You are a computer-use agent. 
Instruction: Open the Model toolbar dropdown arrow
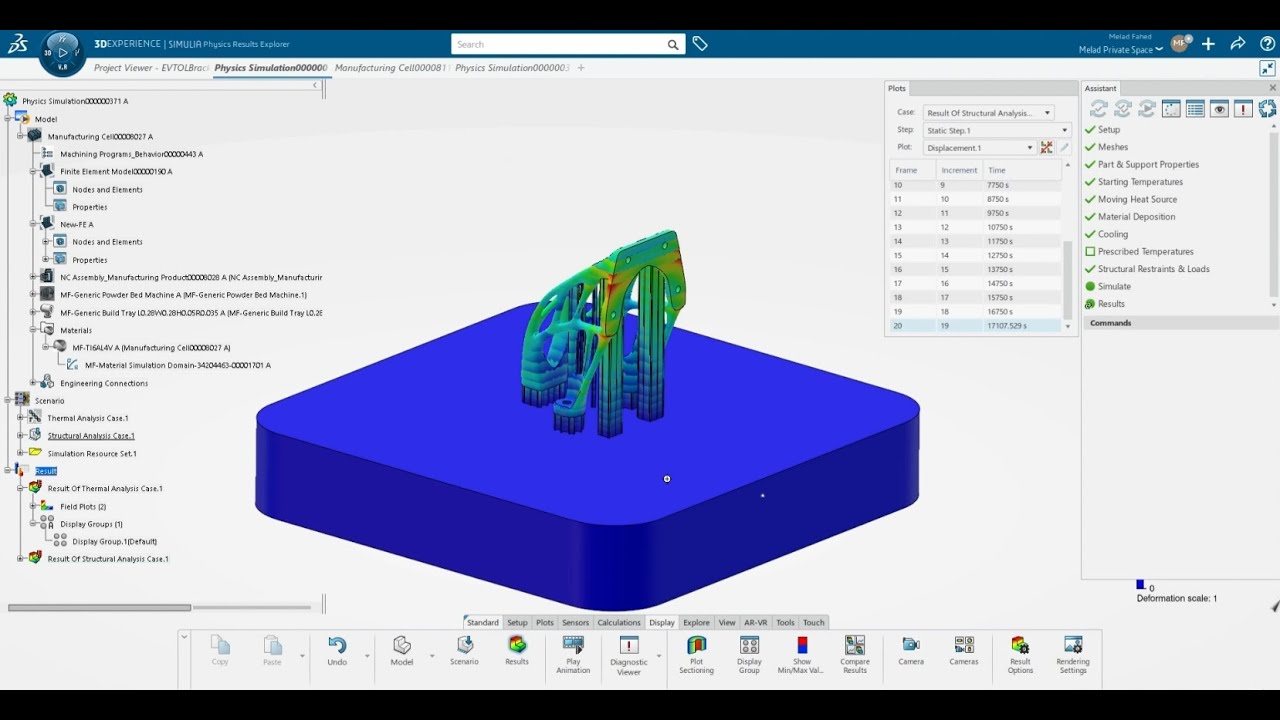click(x=432, y=656)
